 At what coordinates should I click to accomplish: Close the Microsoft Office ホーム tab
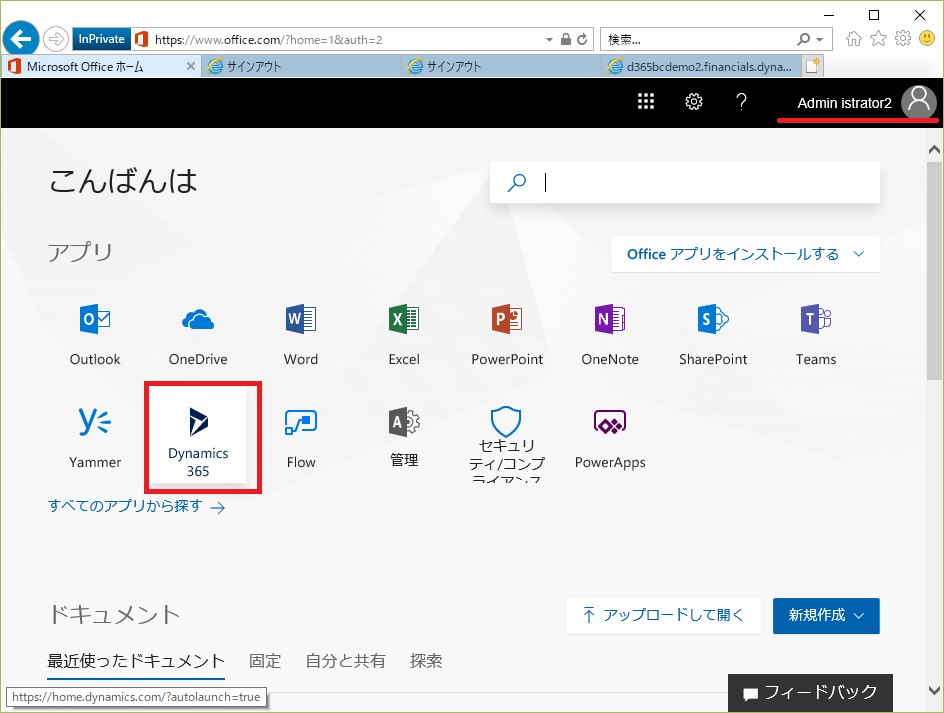click(x=190, y=66)
